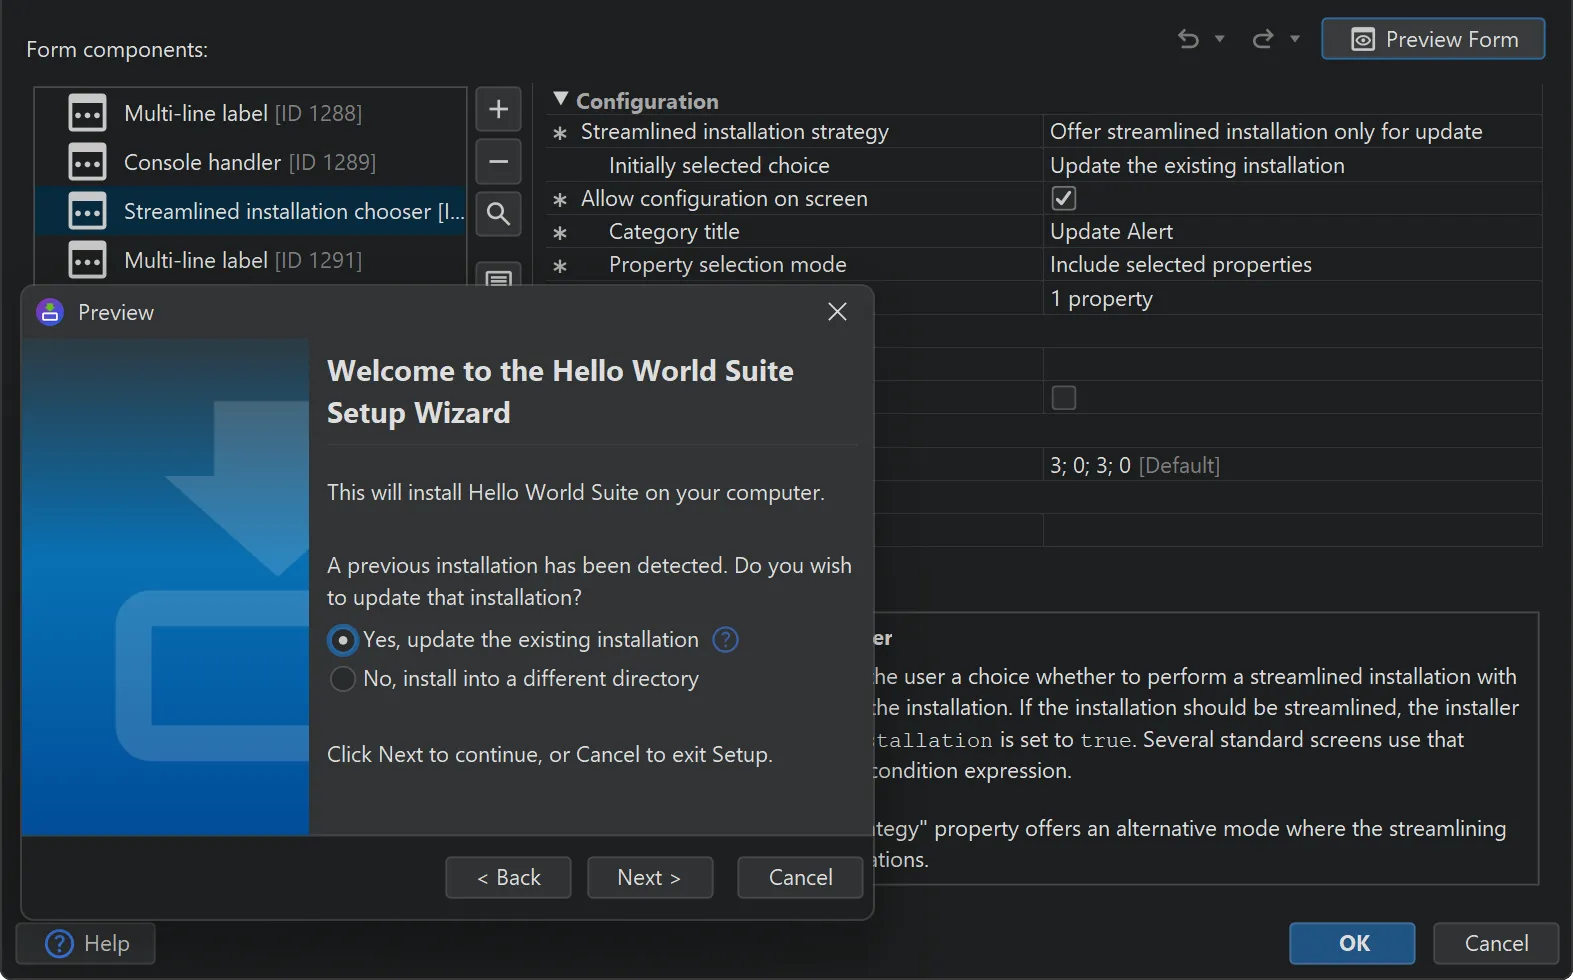Open the undo history dropdown arrow
This screenshot has width=1573, height=980.
click(1220, 39)
